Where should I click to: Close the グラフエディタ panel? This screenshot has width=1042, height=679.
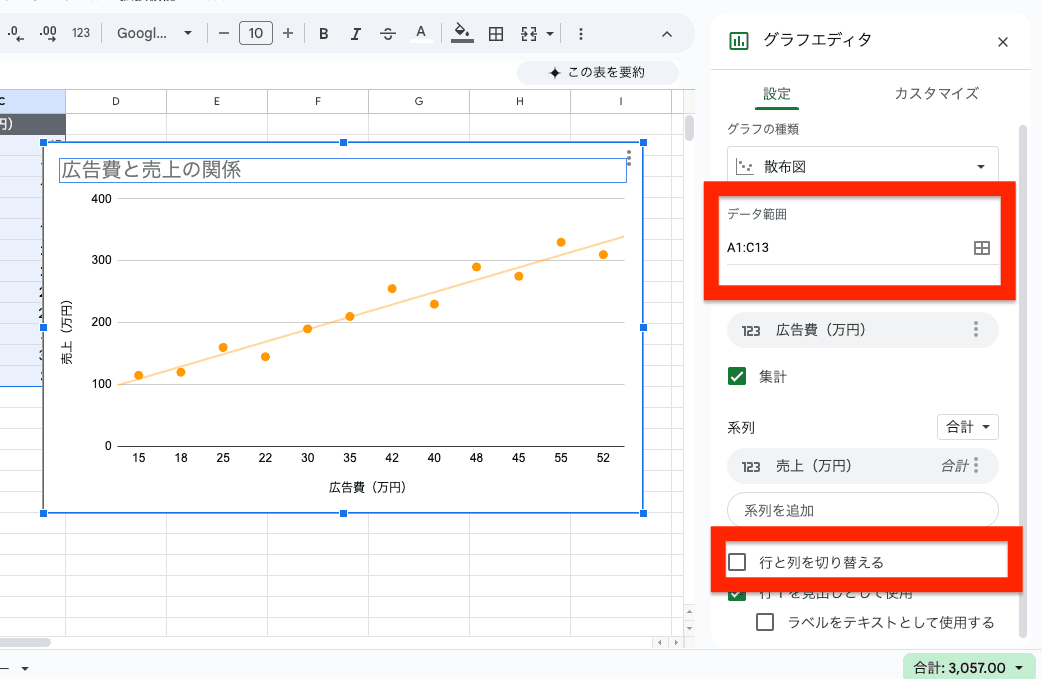click(1003, 42)
